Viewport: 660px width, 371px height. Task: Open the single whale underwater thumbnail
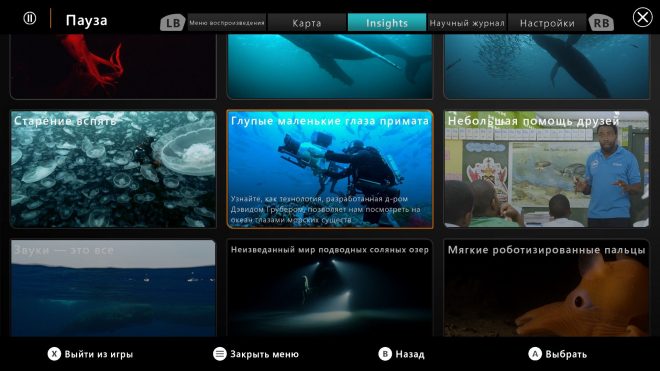pyautogui.click(x=330, y=67)
